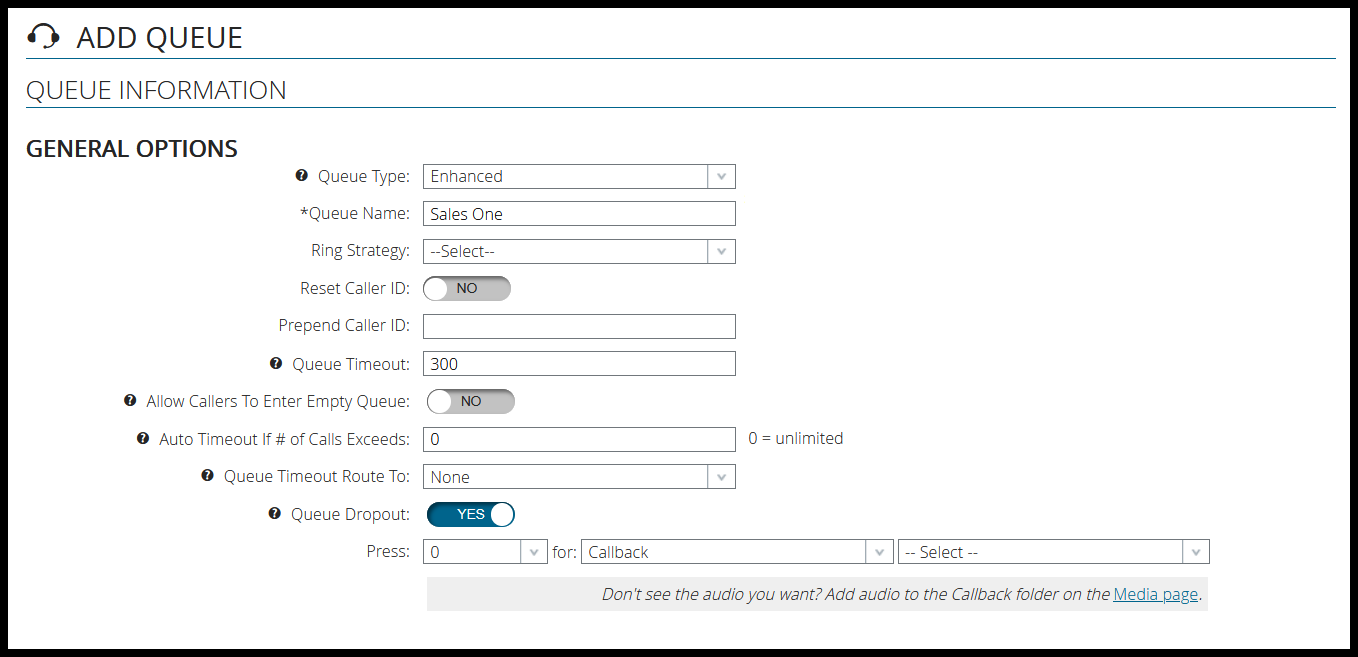Enable Allow Callers To Enter Empty Queue switch
The height and width of the screenshot is (657, 1358).
click(x=471, y=402)
